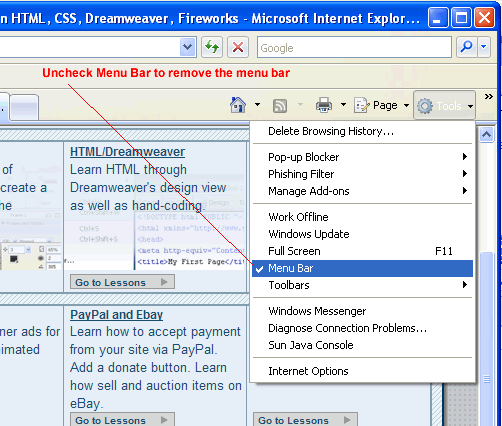Open the Page menu button
The image size is (502, 426).
coord(381,106)
